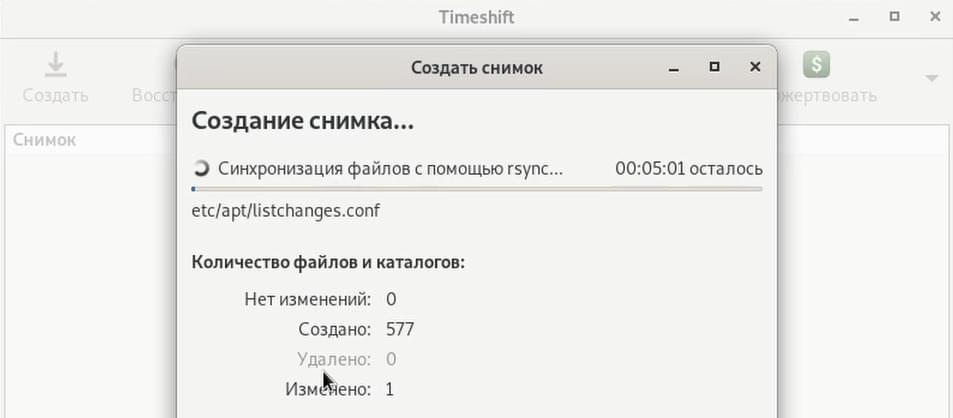The image size is (953, 418).
Task: Click the snapshot creation progress bar
Action: pyautogui.click(x=476, y=189)
